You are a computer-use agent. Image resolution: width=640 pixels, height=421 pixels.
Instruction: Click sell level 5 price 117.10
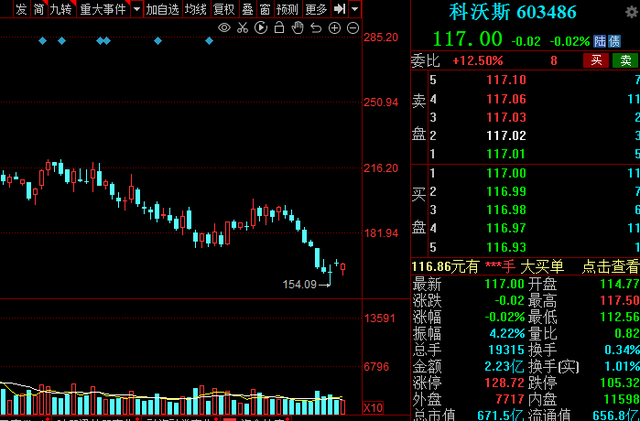point(506,80)
